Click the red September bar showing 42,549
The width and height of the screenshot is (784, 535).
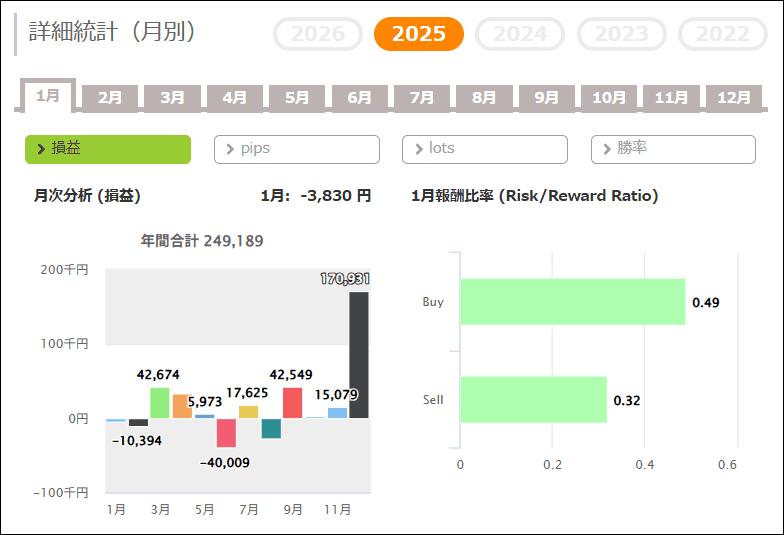tap(293, 403)
